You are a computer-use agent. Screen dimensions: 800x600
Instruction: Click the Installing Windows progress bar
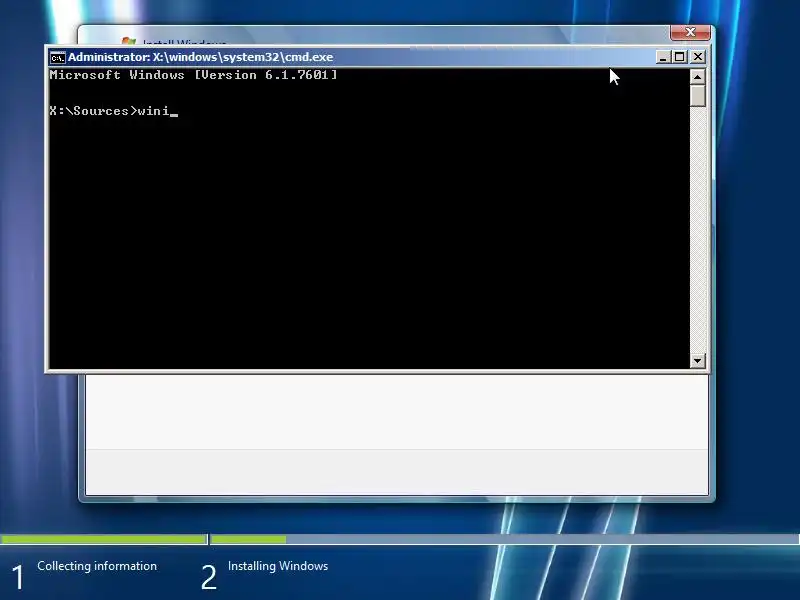505,539
